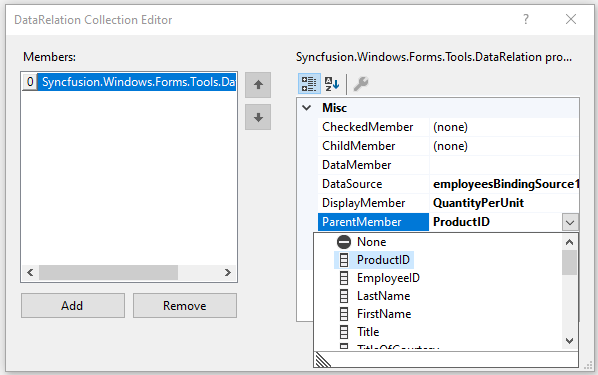Screen dimensions: 598x375
Task: Choose ProductID in the ParentMember list
Action: pos(383,260)
